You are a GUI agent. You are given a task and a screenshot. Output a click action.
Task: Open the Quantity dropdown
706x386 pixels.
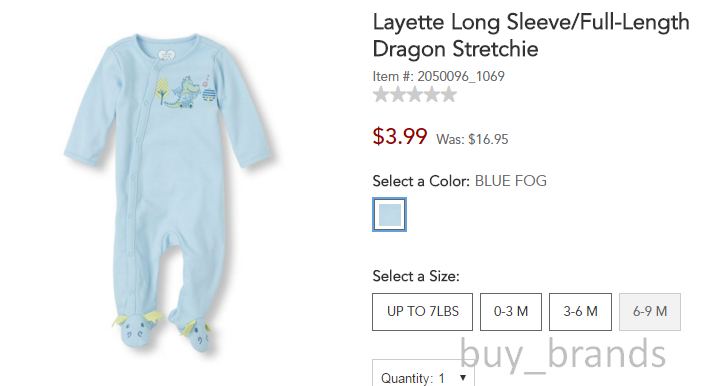point(423,374)
